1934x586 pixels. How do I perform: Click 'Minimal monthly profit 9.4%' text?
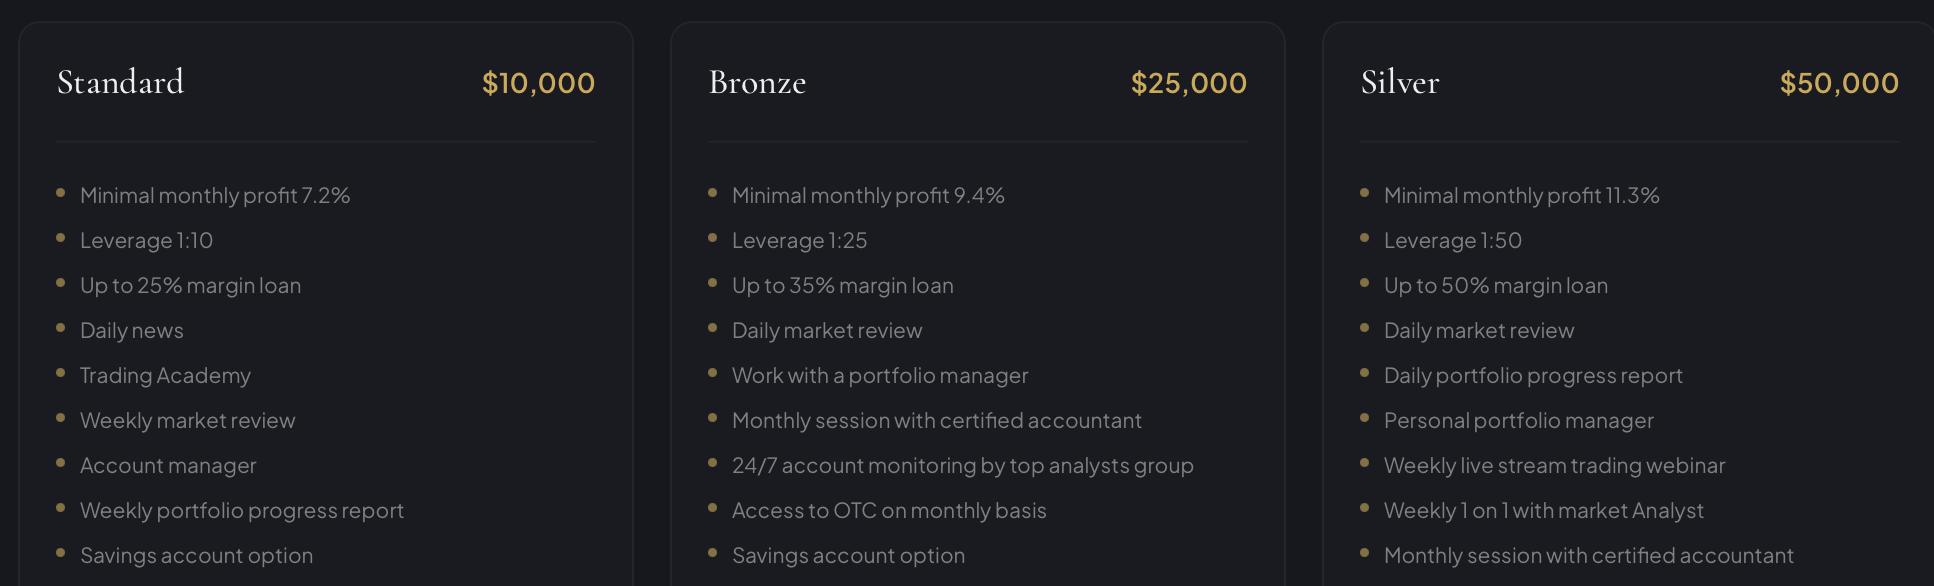868,196
